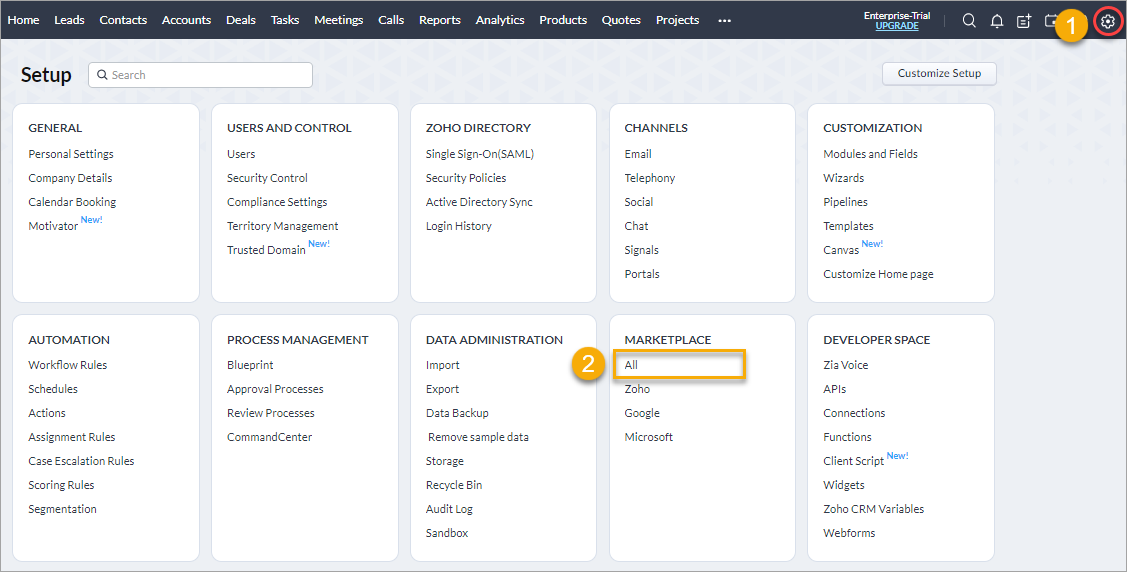Open Company Details
Viewport: 1127px width, 572px height.
click(x=70, y=177)
